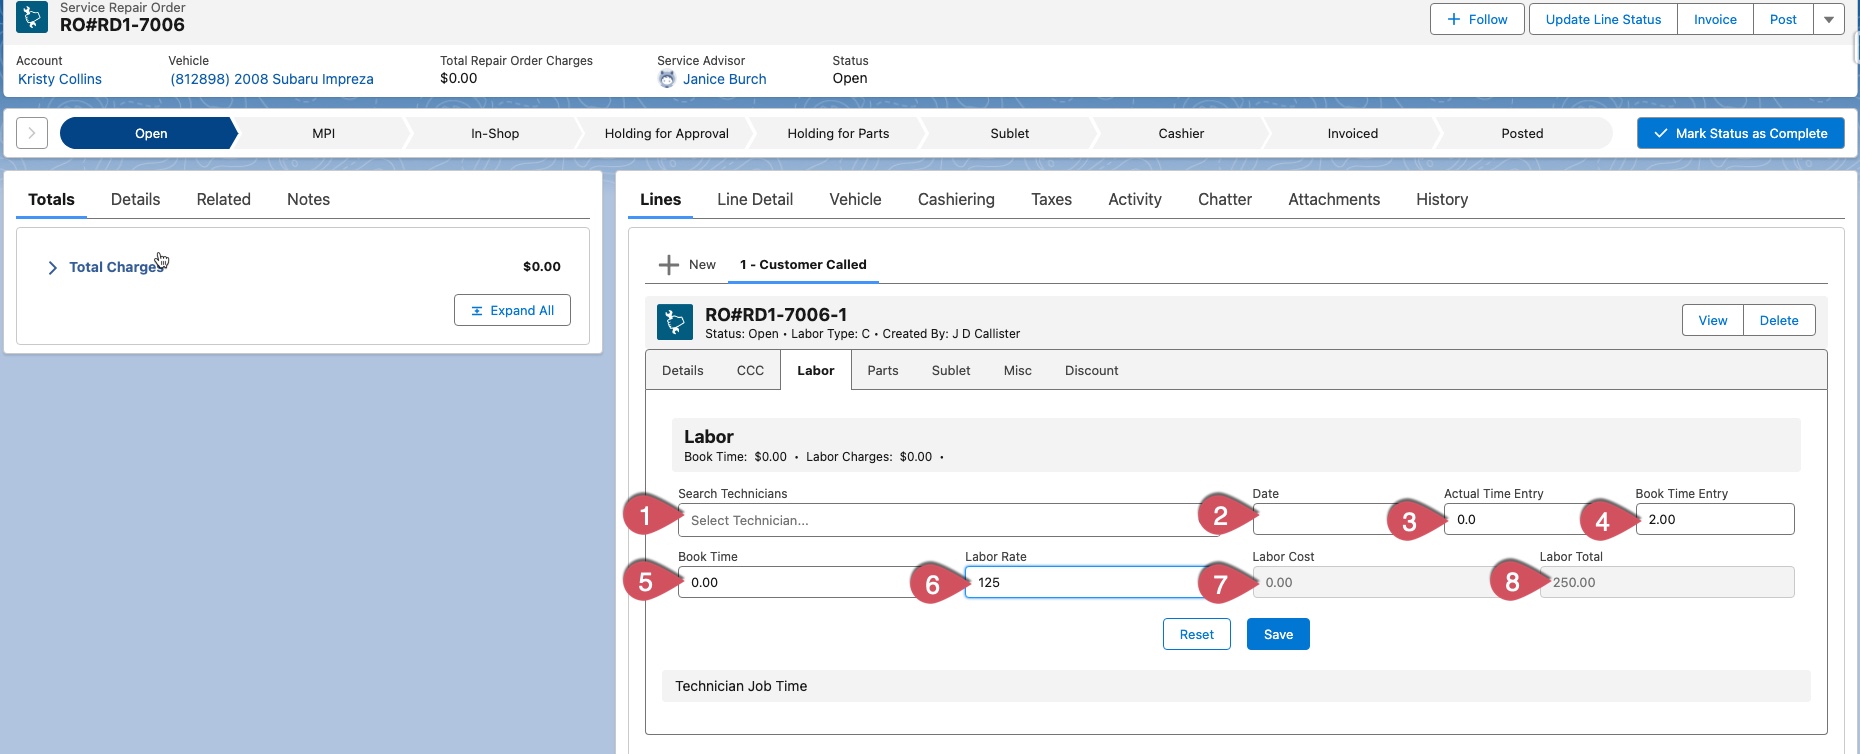Image resolution: width=1860 pixels, height=754 pixels.
Task: Click the Follow button
Action: pyautogui.click(x=1477, y=19)
